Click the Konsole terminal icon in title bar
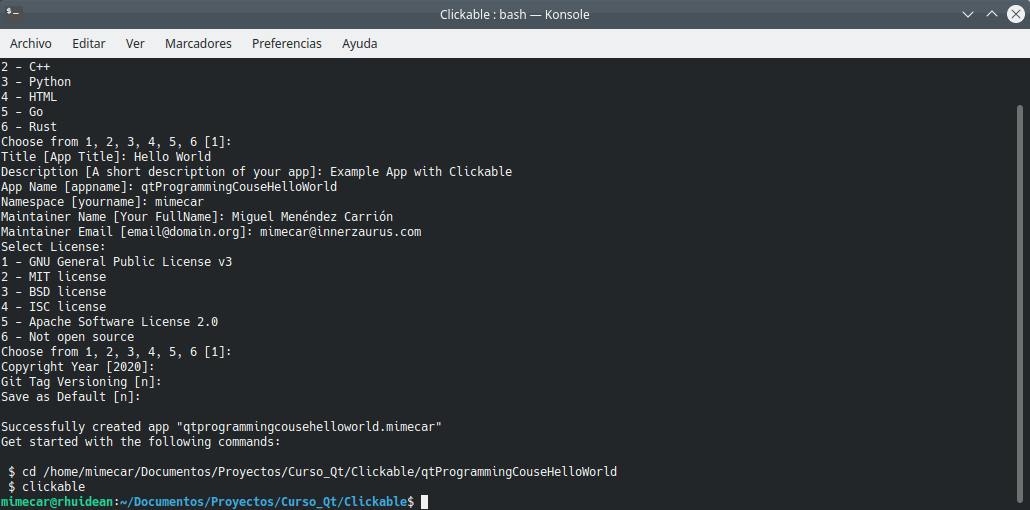 (13, 13)
